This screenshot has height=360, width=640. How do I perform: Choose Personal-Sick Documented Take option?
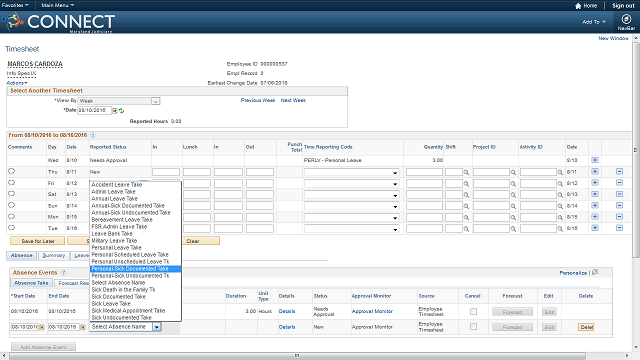click(135, 269)
